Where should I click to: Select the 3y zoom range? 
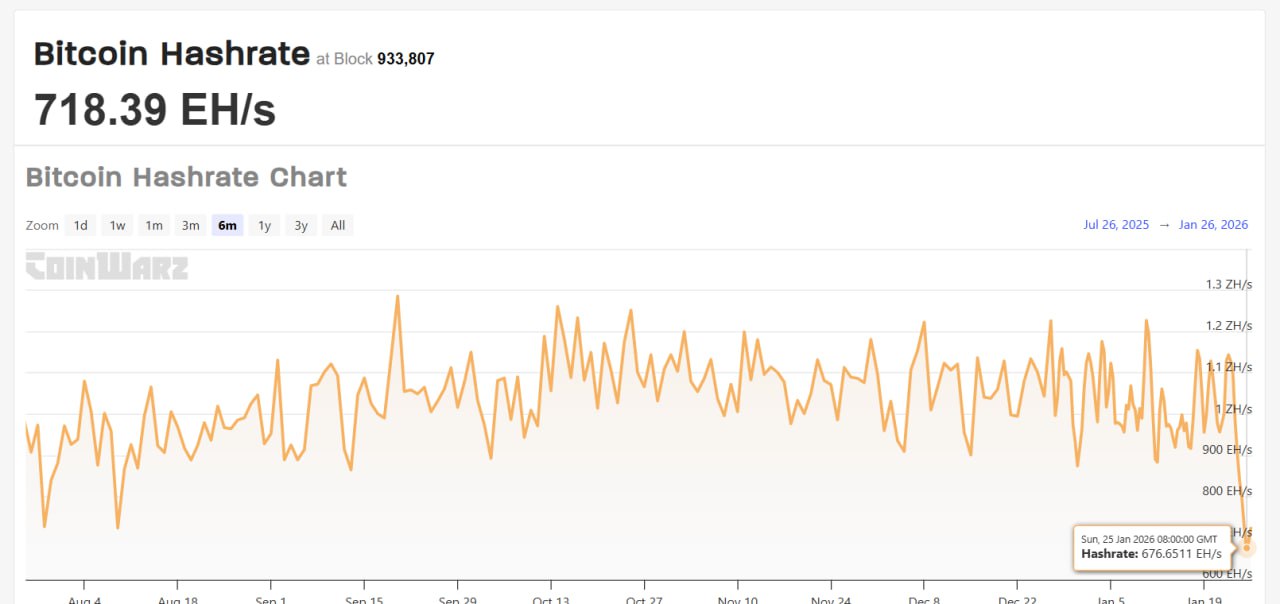[301, 225]
